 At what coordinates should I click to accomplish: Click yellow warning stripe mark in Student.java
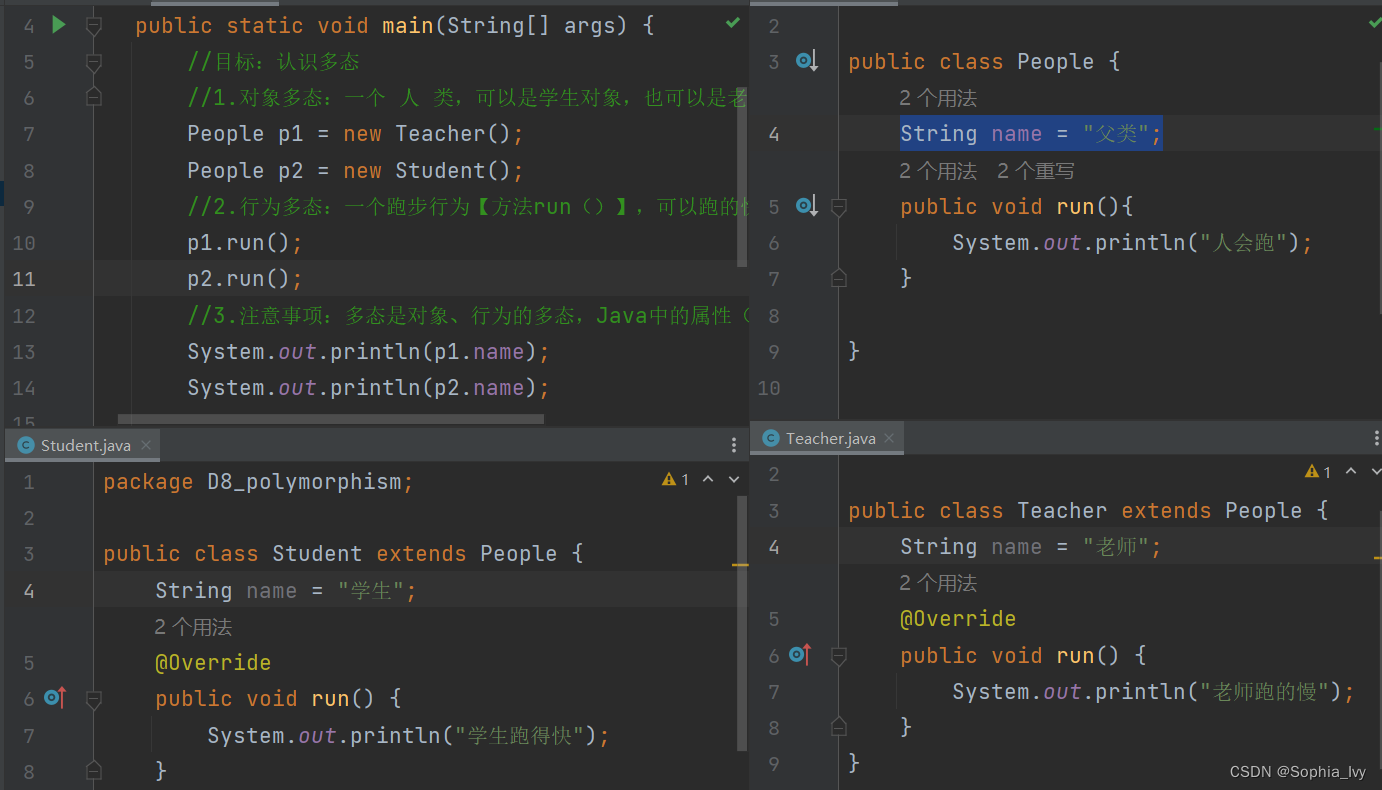pos(740,565)
